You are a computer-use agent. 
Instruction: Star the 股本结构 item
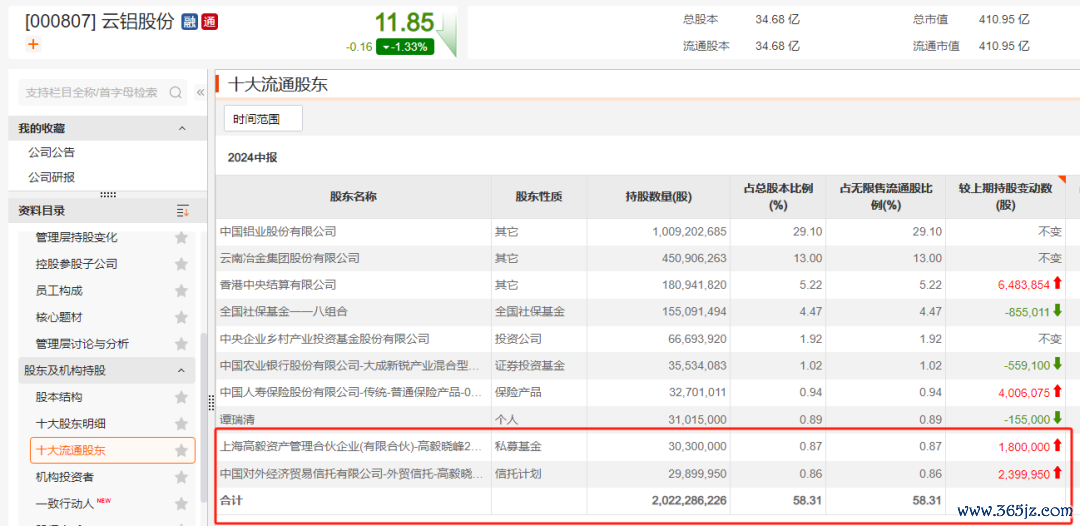coord(181,397)
